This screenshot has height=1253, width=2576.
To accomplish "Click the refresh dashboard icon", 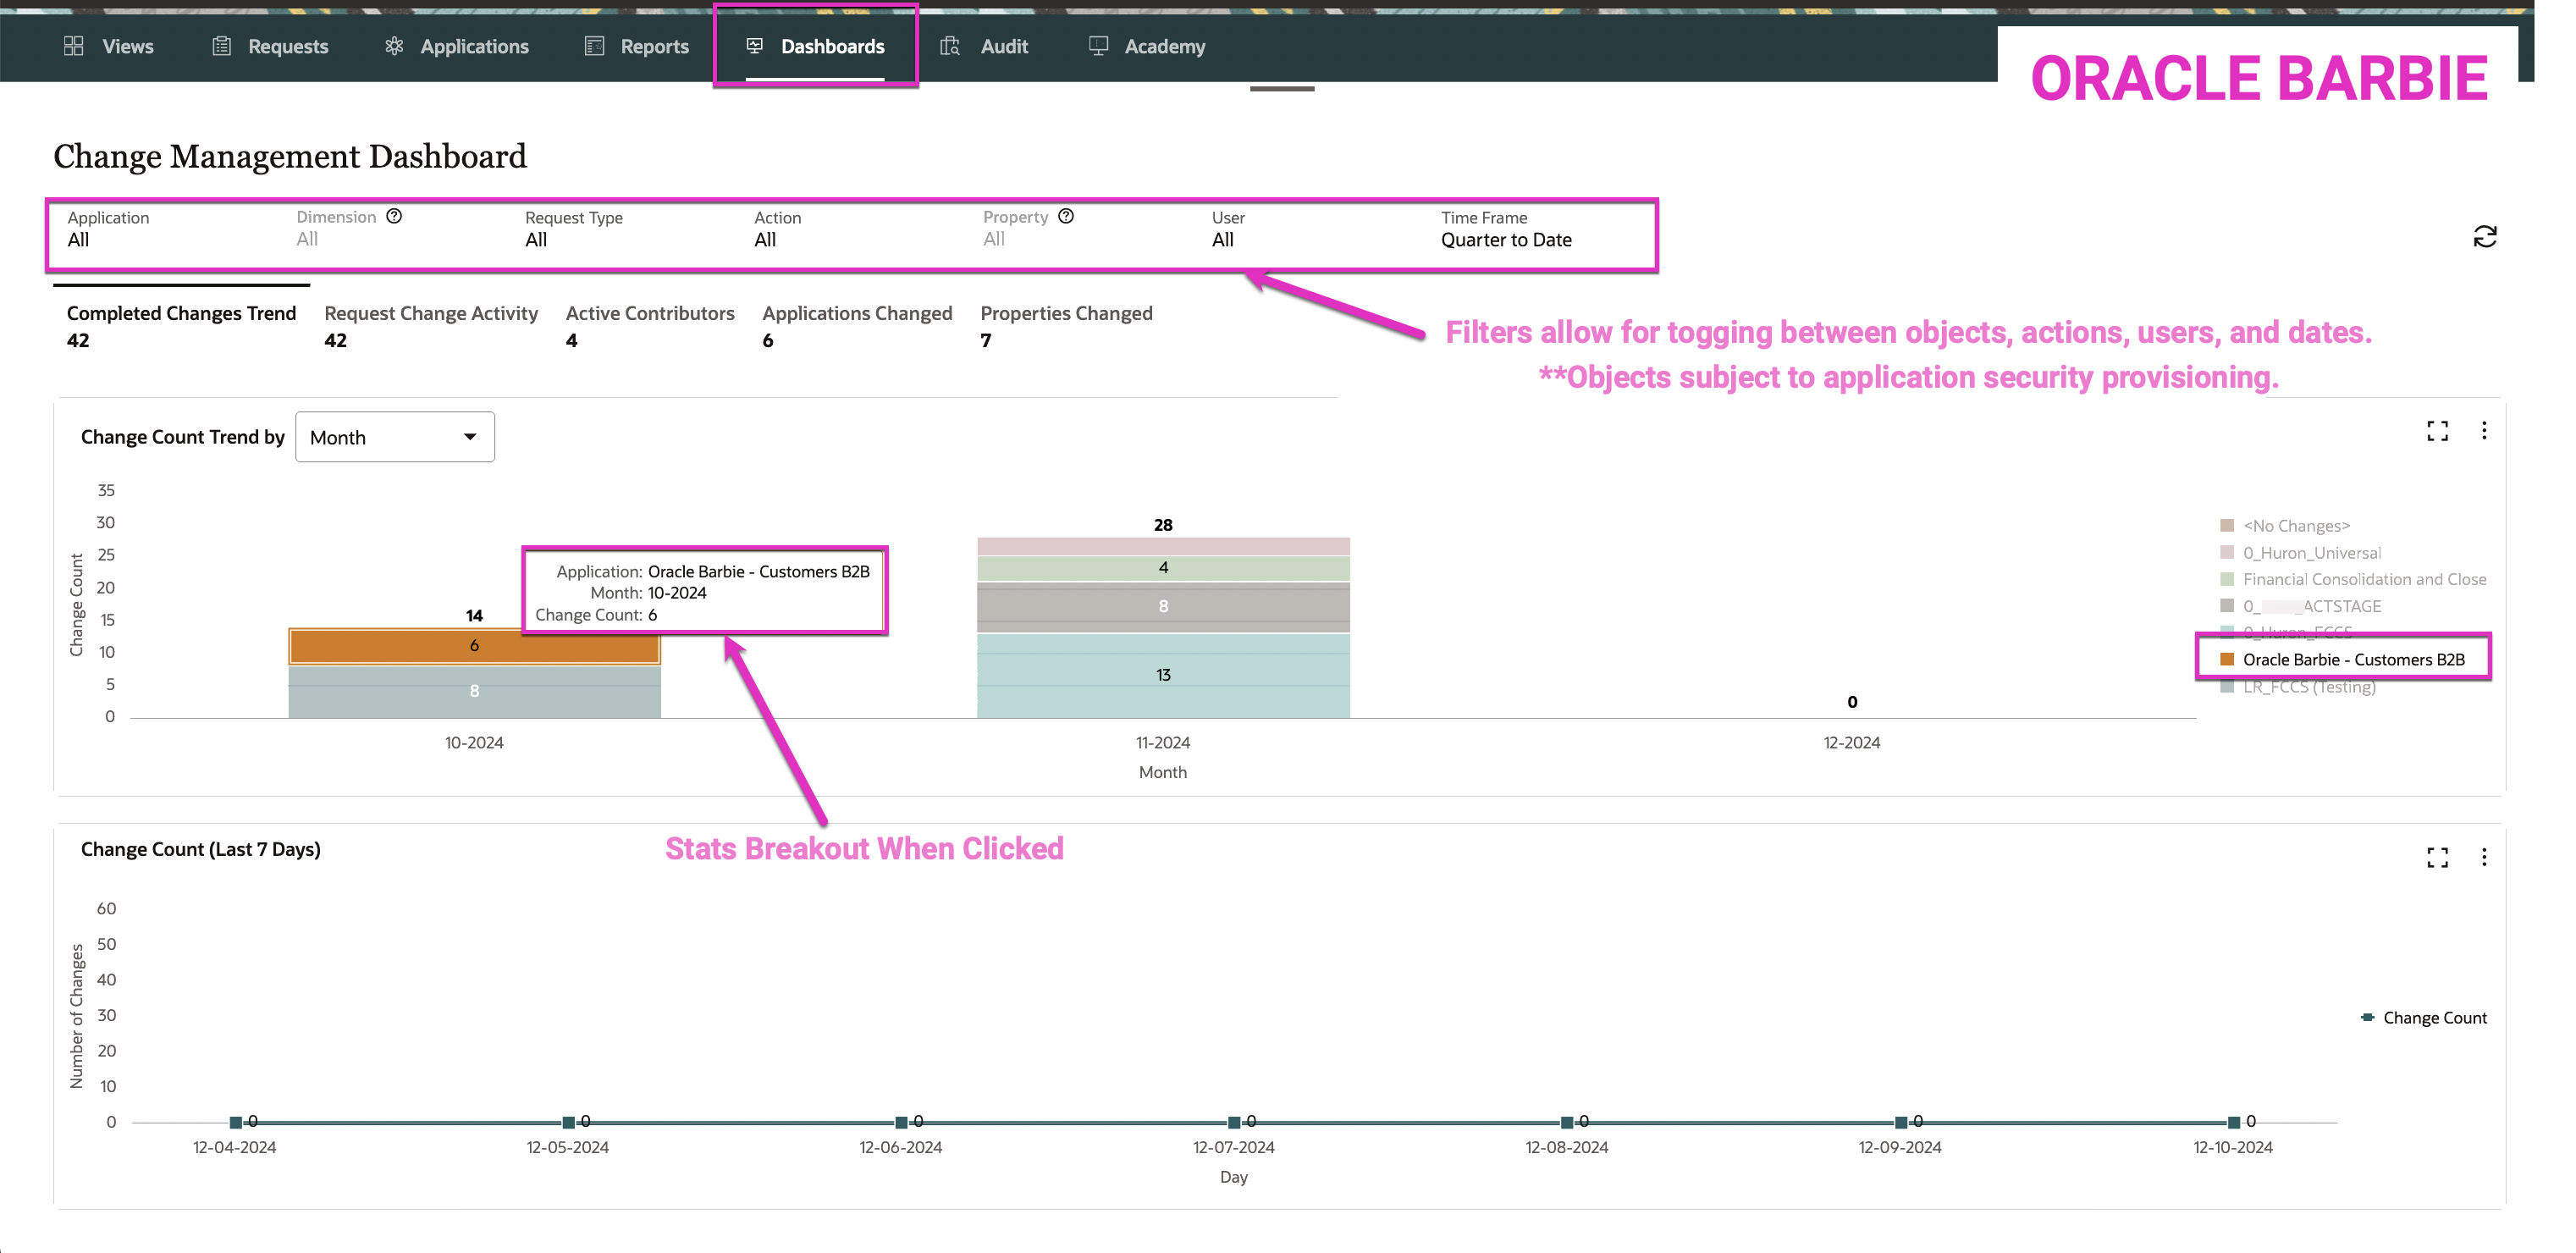I will point(2484,237).
